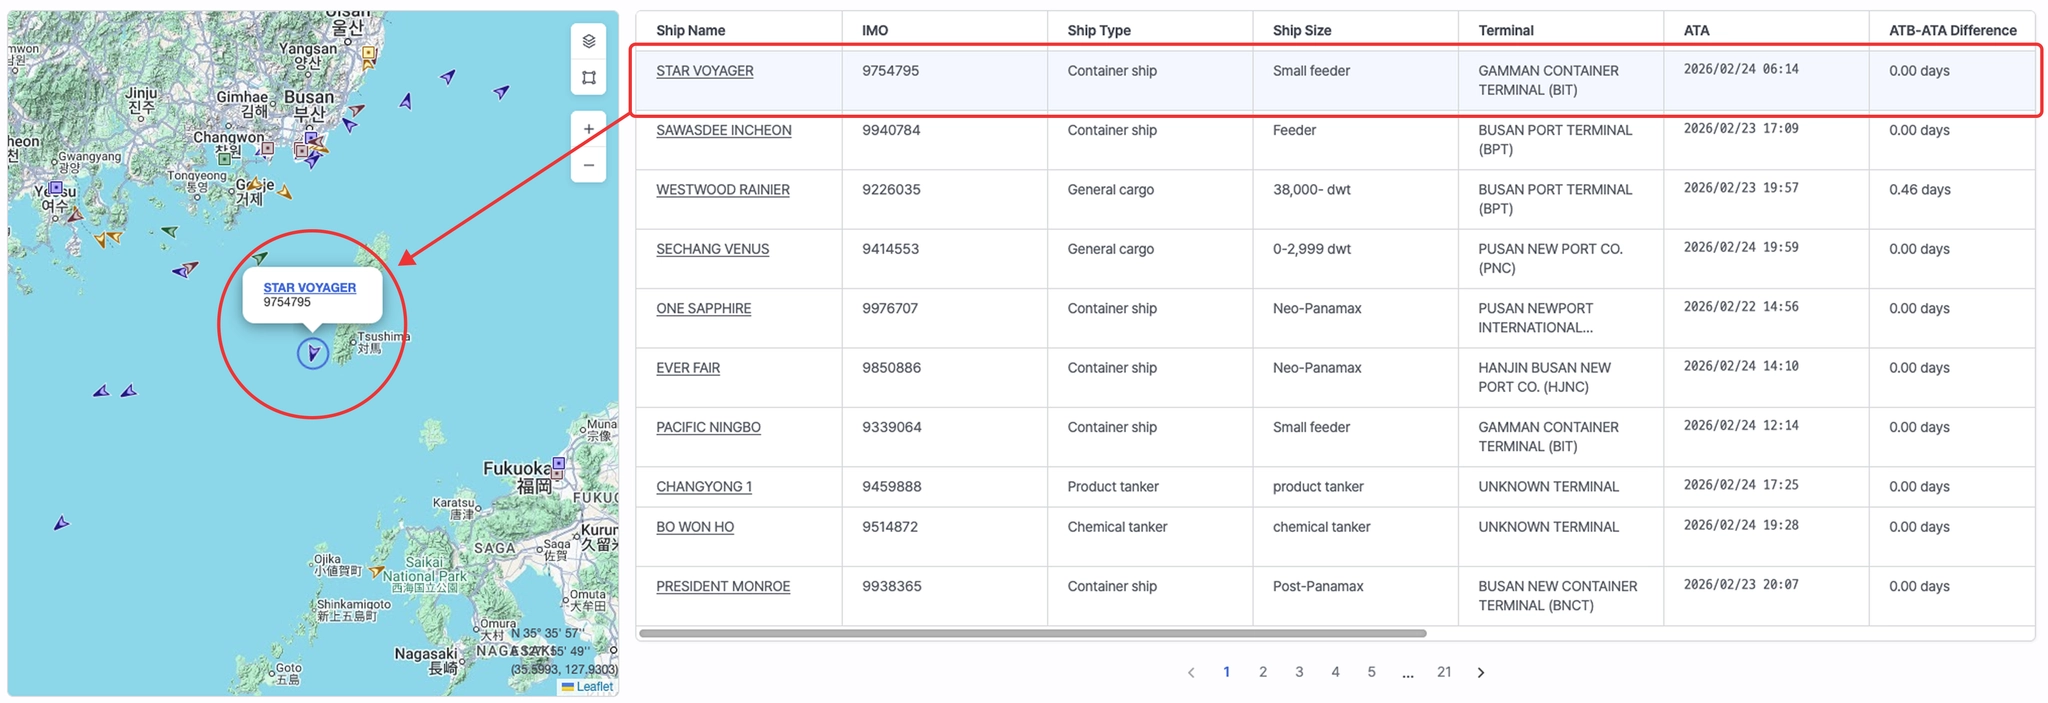Screen dimensions: 2048x703
Task: Go to page 4
Action: point(1335,672)
